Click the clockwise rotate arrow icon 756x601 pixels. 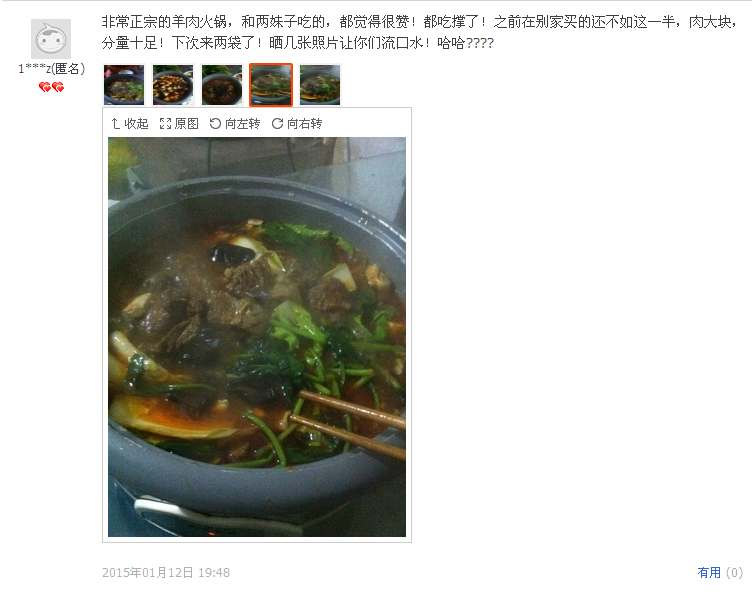click(x=277, y=124)
